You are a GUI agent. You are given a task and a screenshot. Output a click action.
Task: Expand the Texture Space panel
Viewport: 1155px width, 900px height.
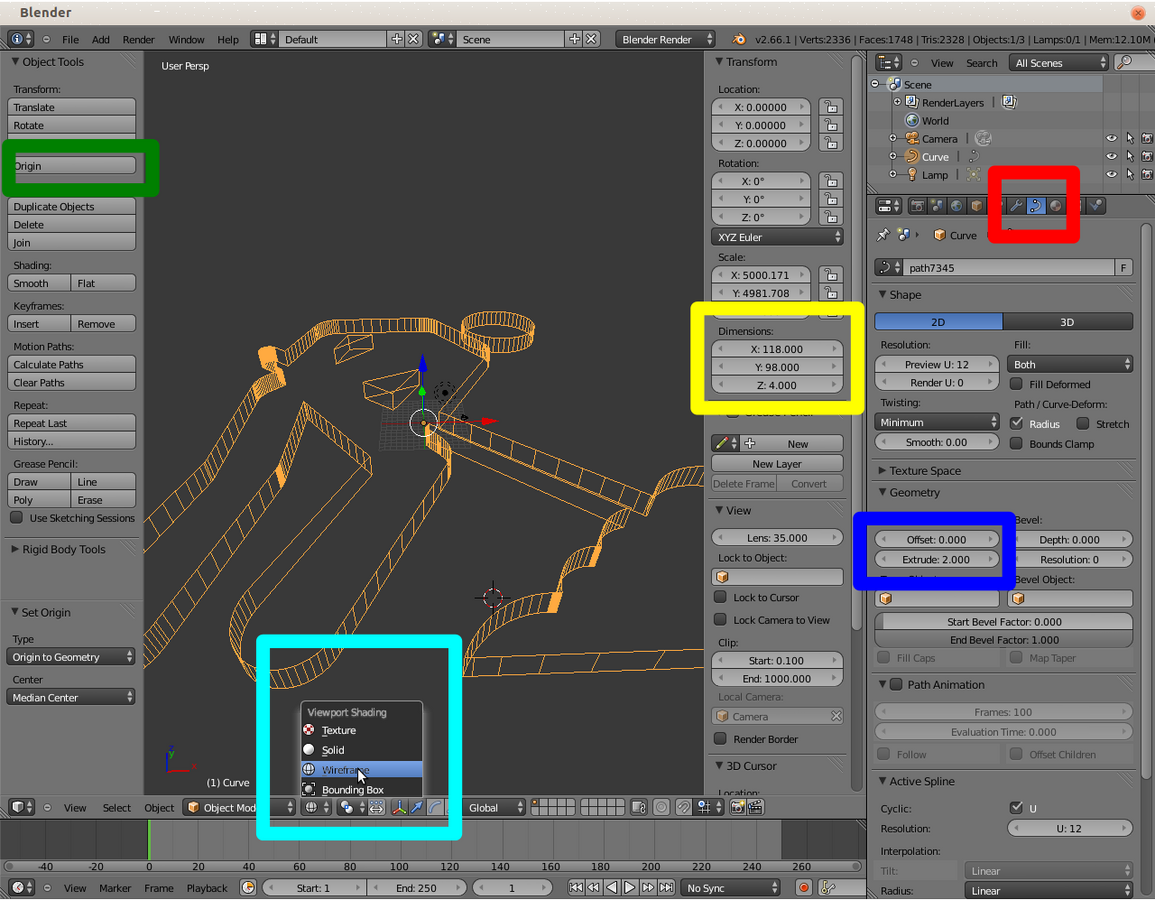click(925, 471)
